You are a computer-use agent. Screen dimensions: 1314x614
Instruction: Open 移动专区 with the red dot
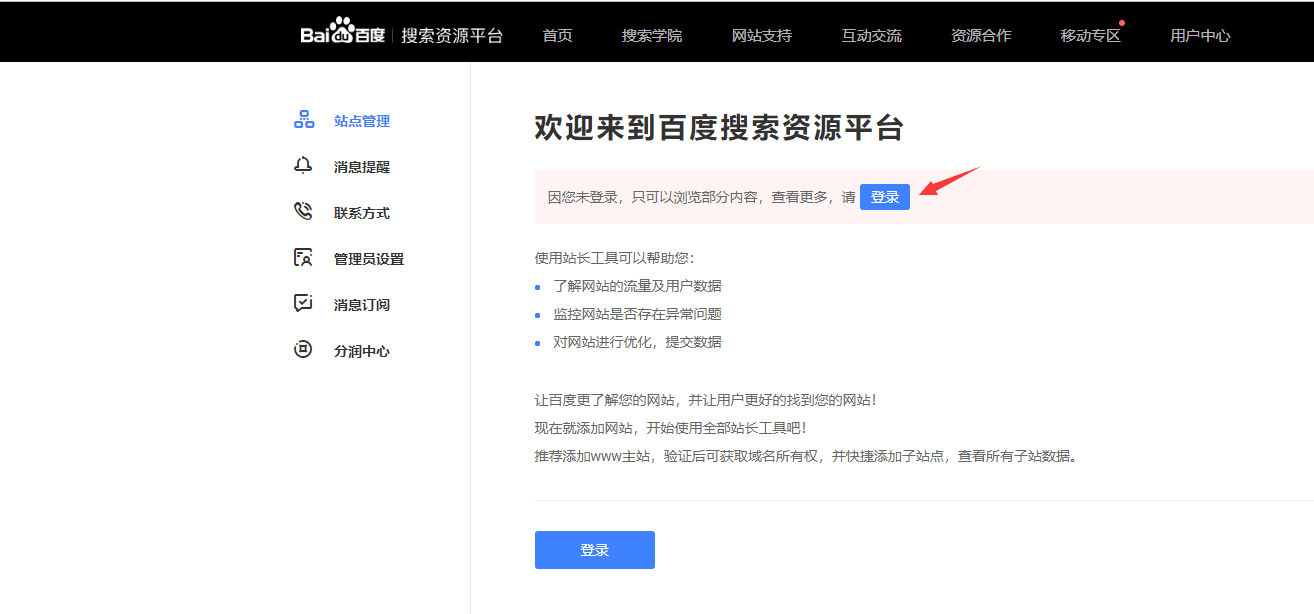[x=1090, y=36]
